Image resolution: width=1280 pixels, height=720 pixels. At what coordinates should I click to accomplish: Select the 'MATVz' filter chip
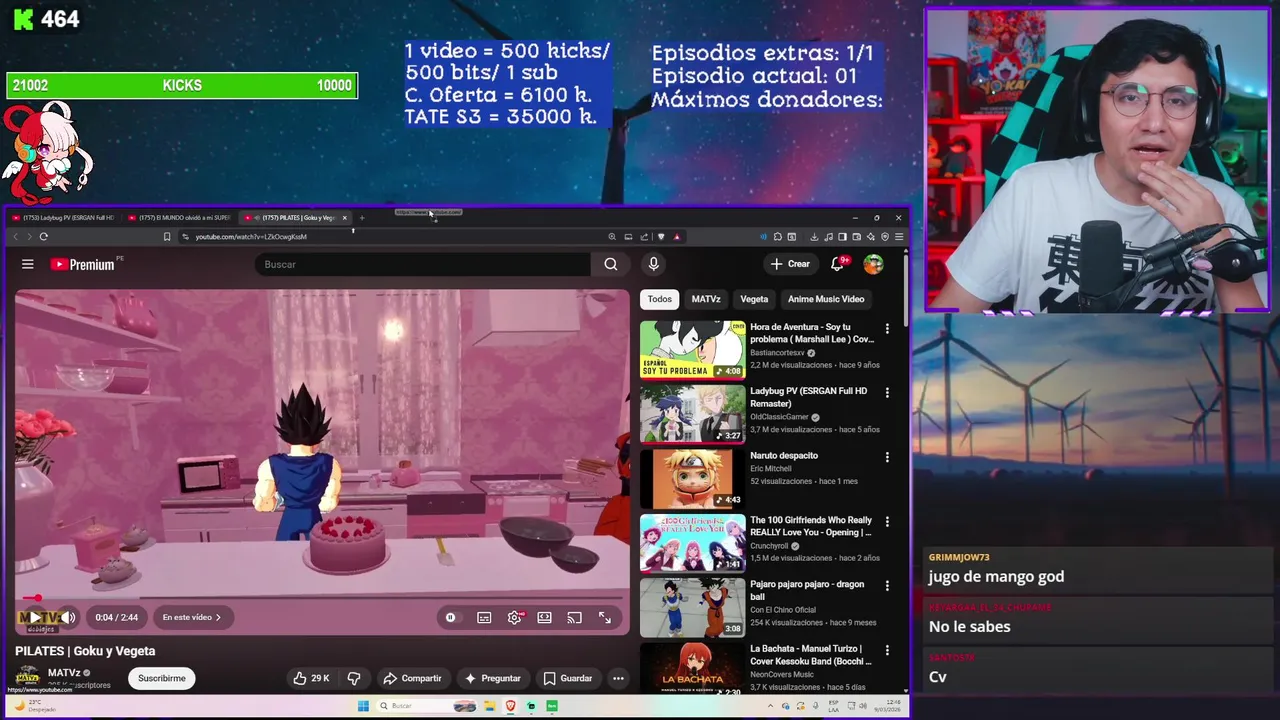pos(706,299)
